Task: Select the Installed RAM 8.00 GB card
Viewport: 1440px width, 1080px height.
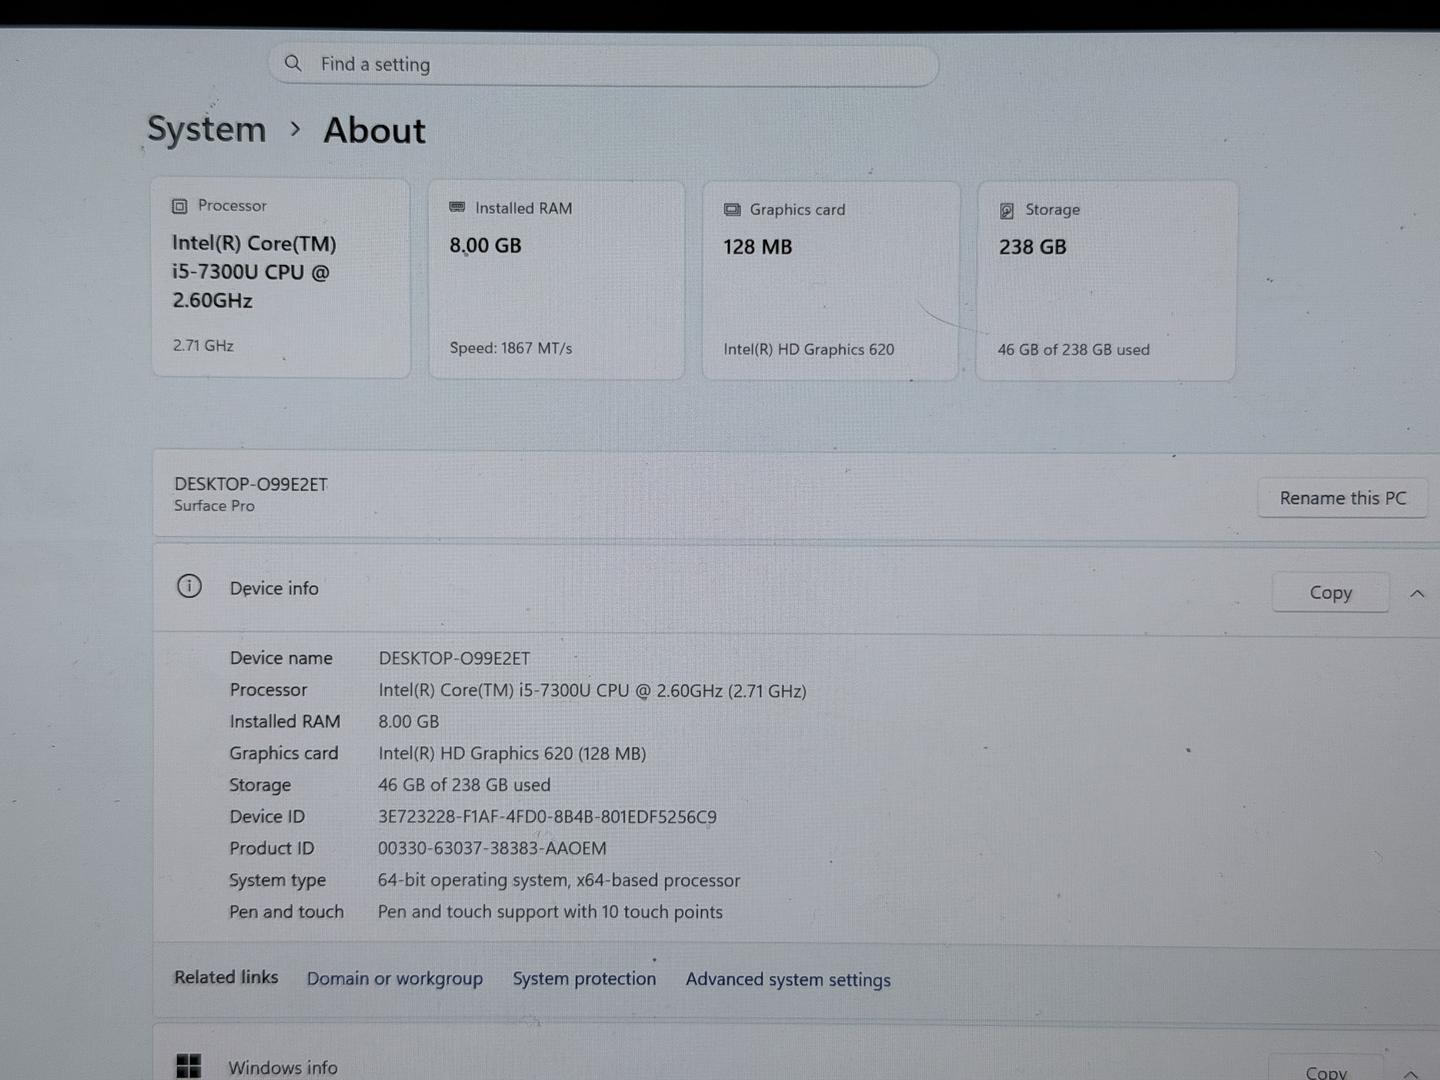Action: (557, 280)
